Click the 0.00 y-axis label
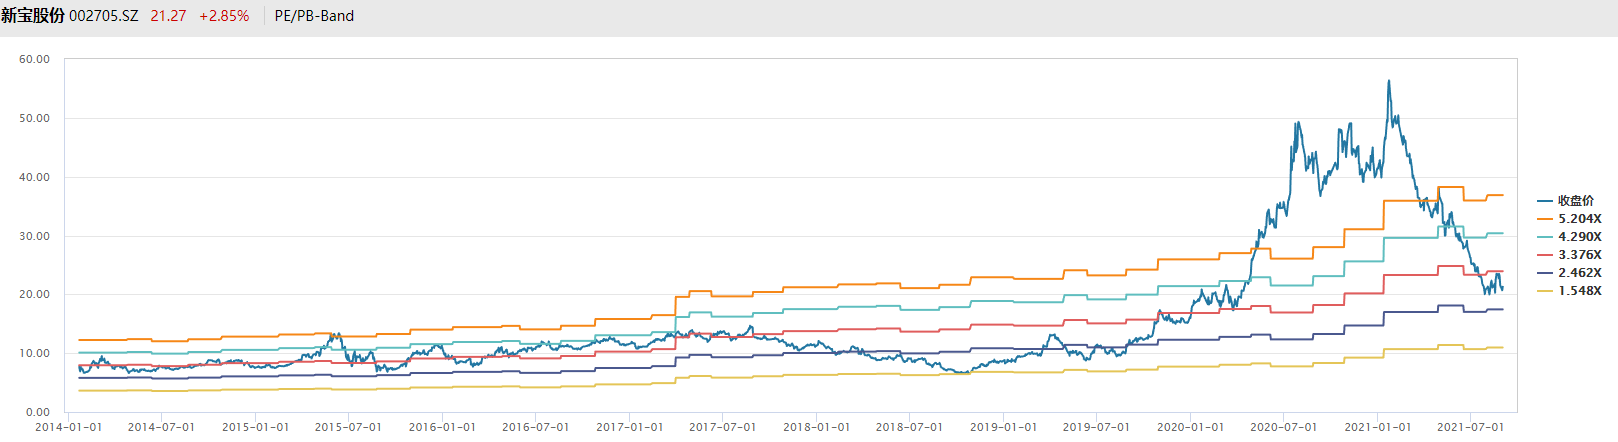 point(38,412)
